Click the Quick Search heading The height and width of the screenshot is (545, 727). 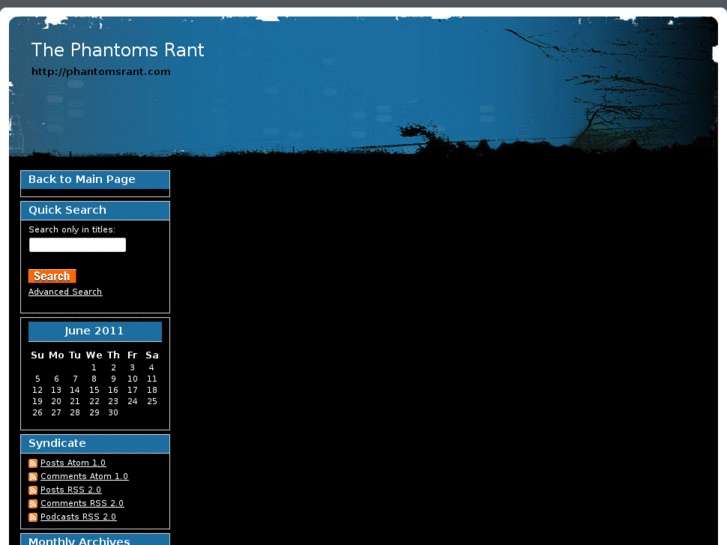(67, 210)
